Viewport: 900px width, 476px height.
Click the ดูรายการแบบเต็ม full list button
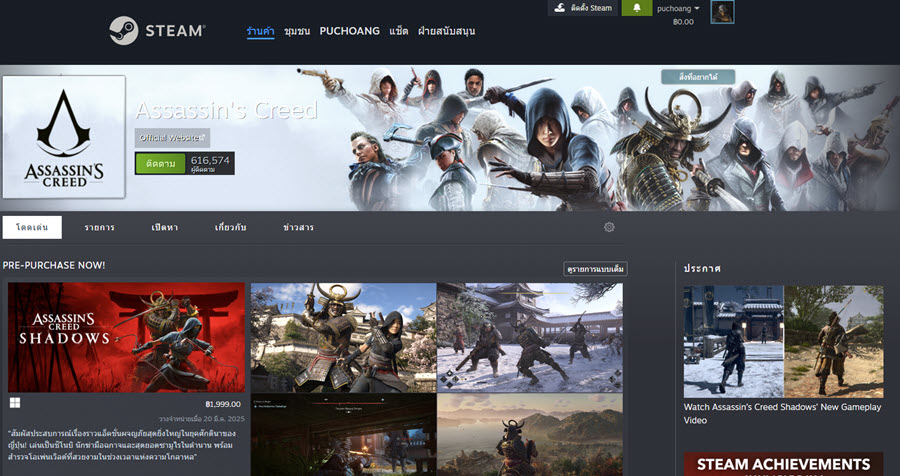pyautogui.click(x=595, y=269)
